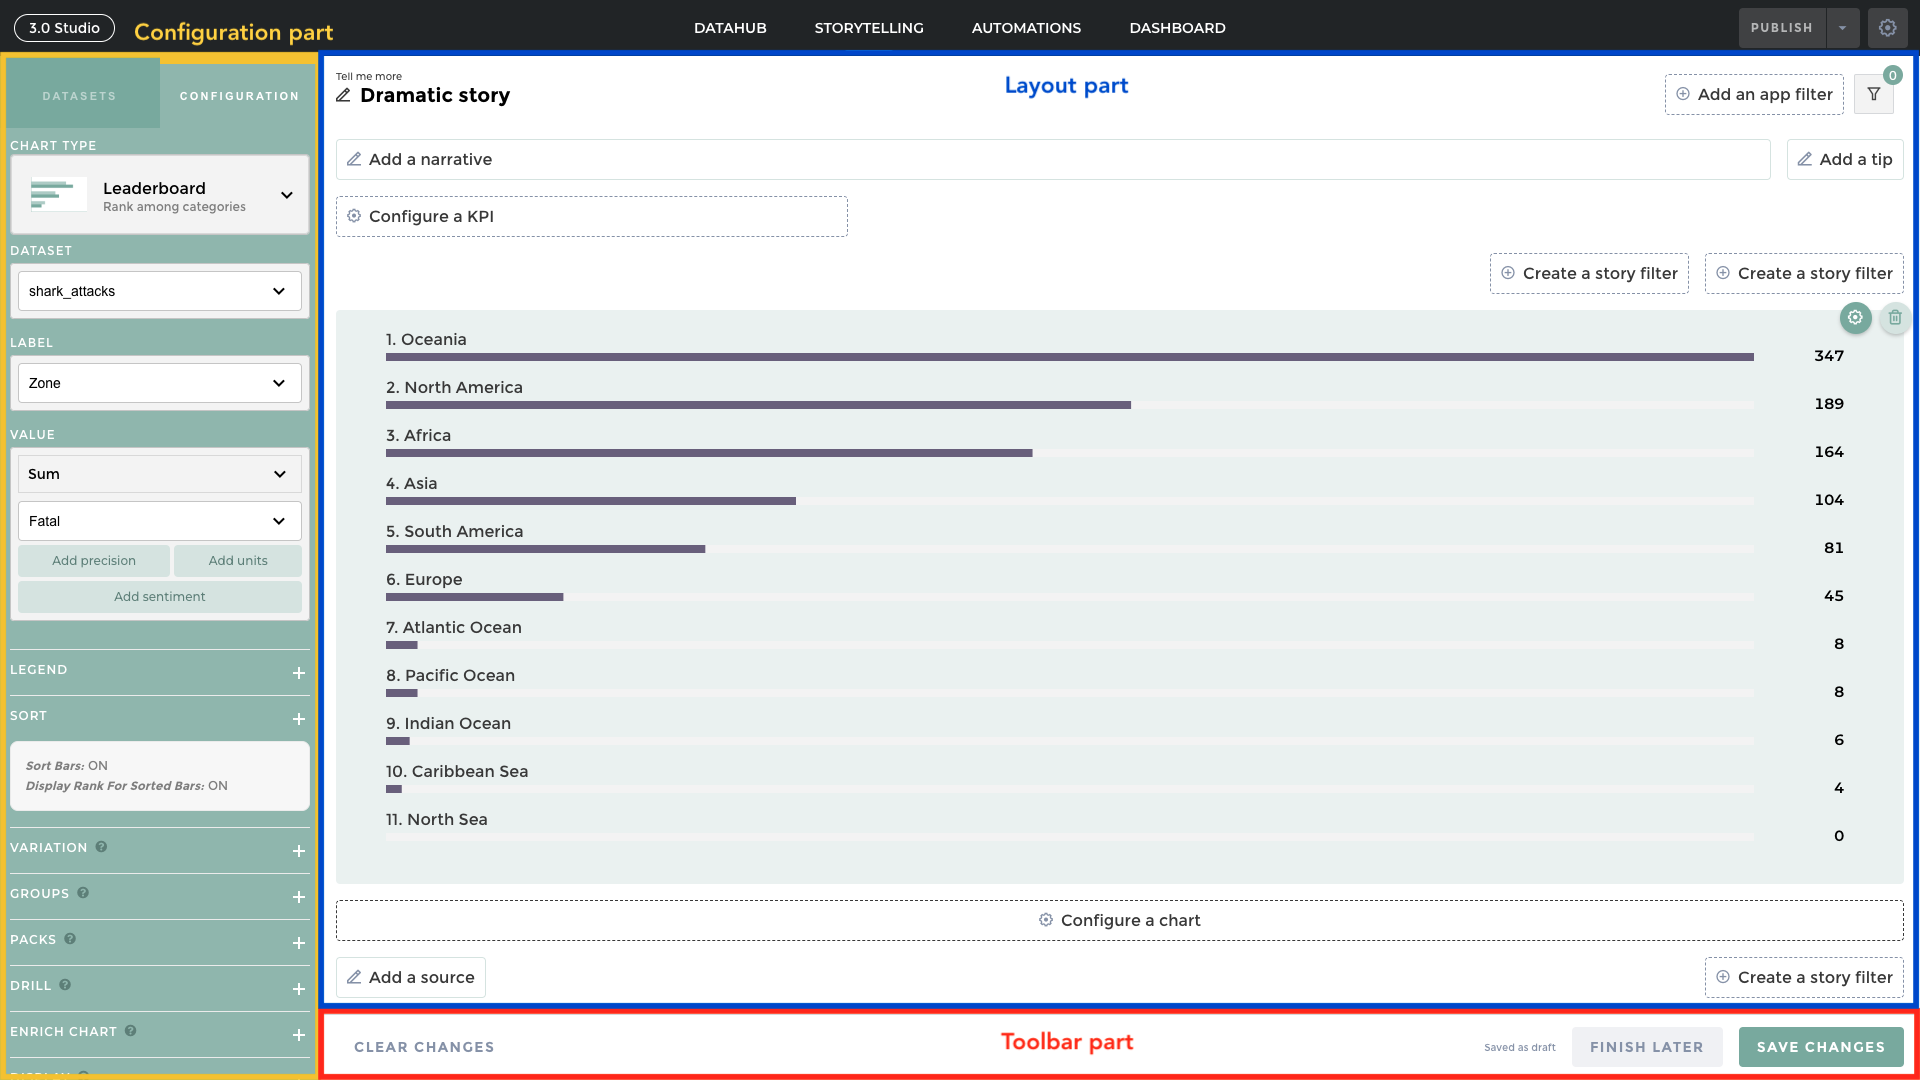
Task: Click the chart settings gear icon
Action: tap(1855, 318)
